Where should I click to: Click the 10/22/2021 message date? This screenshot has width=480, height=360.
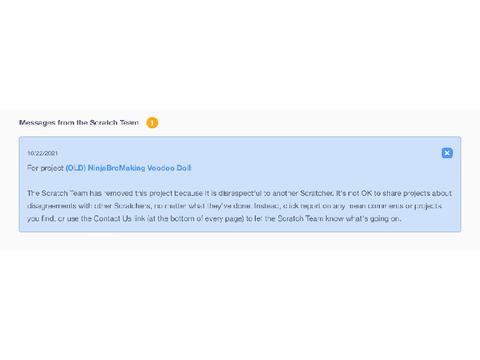[42, 153]
